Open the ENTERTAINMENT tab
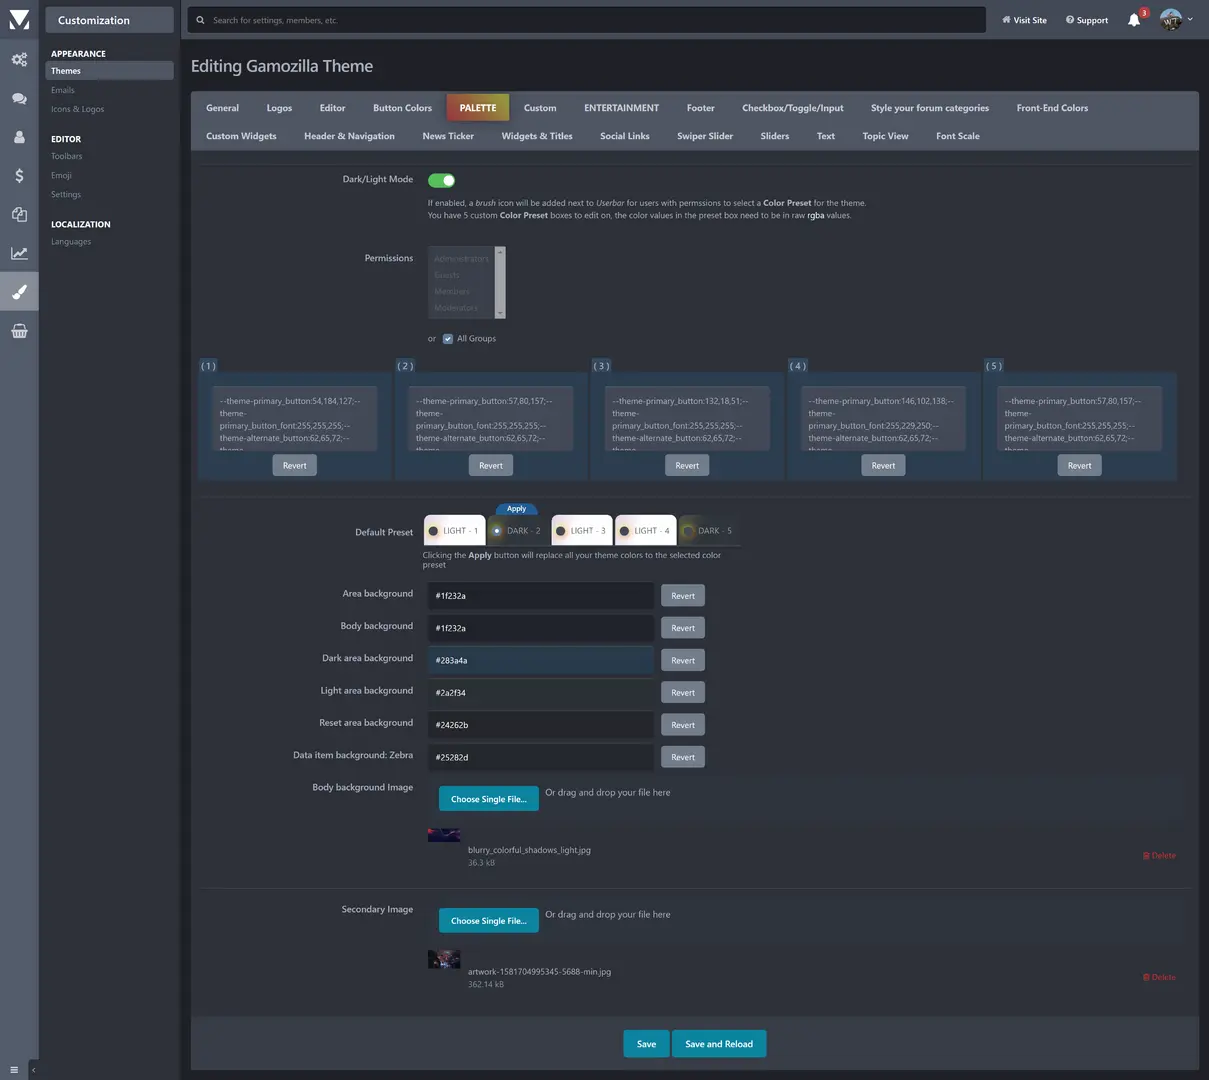Viewport: 1209px width, 1080px height. point(621,108)
